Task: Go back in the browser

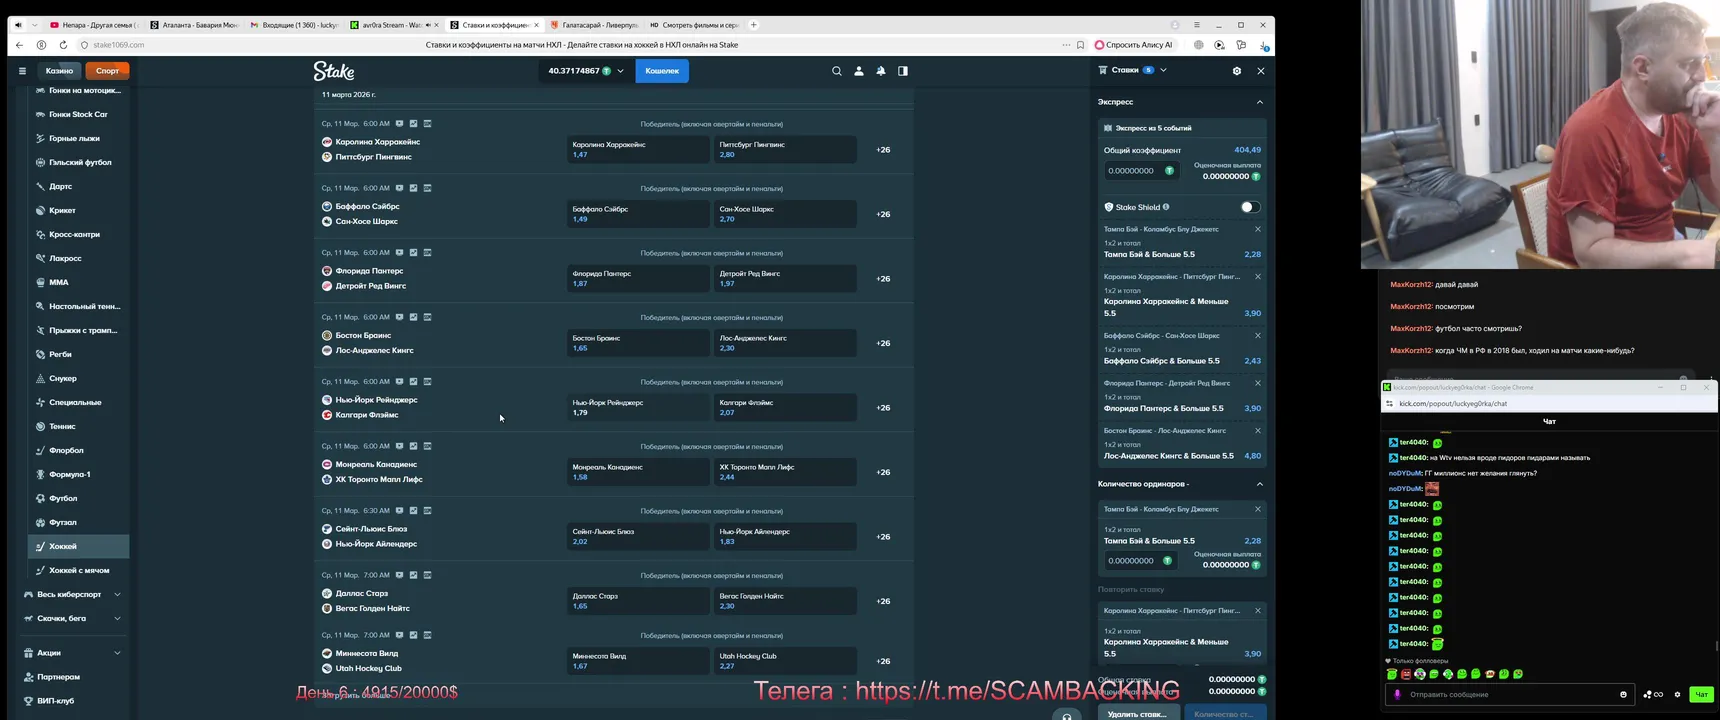Action: coord(20,45)
